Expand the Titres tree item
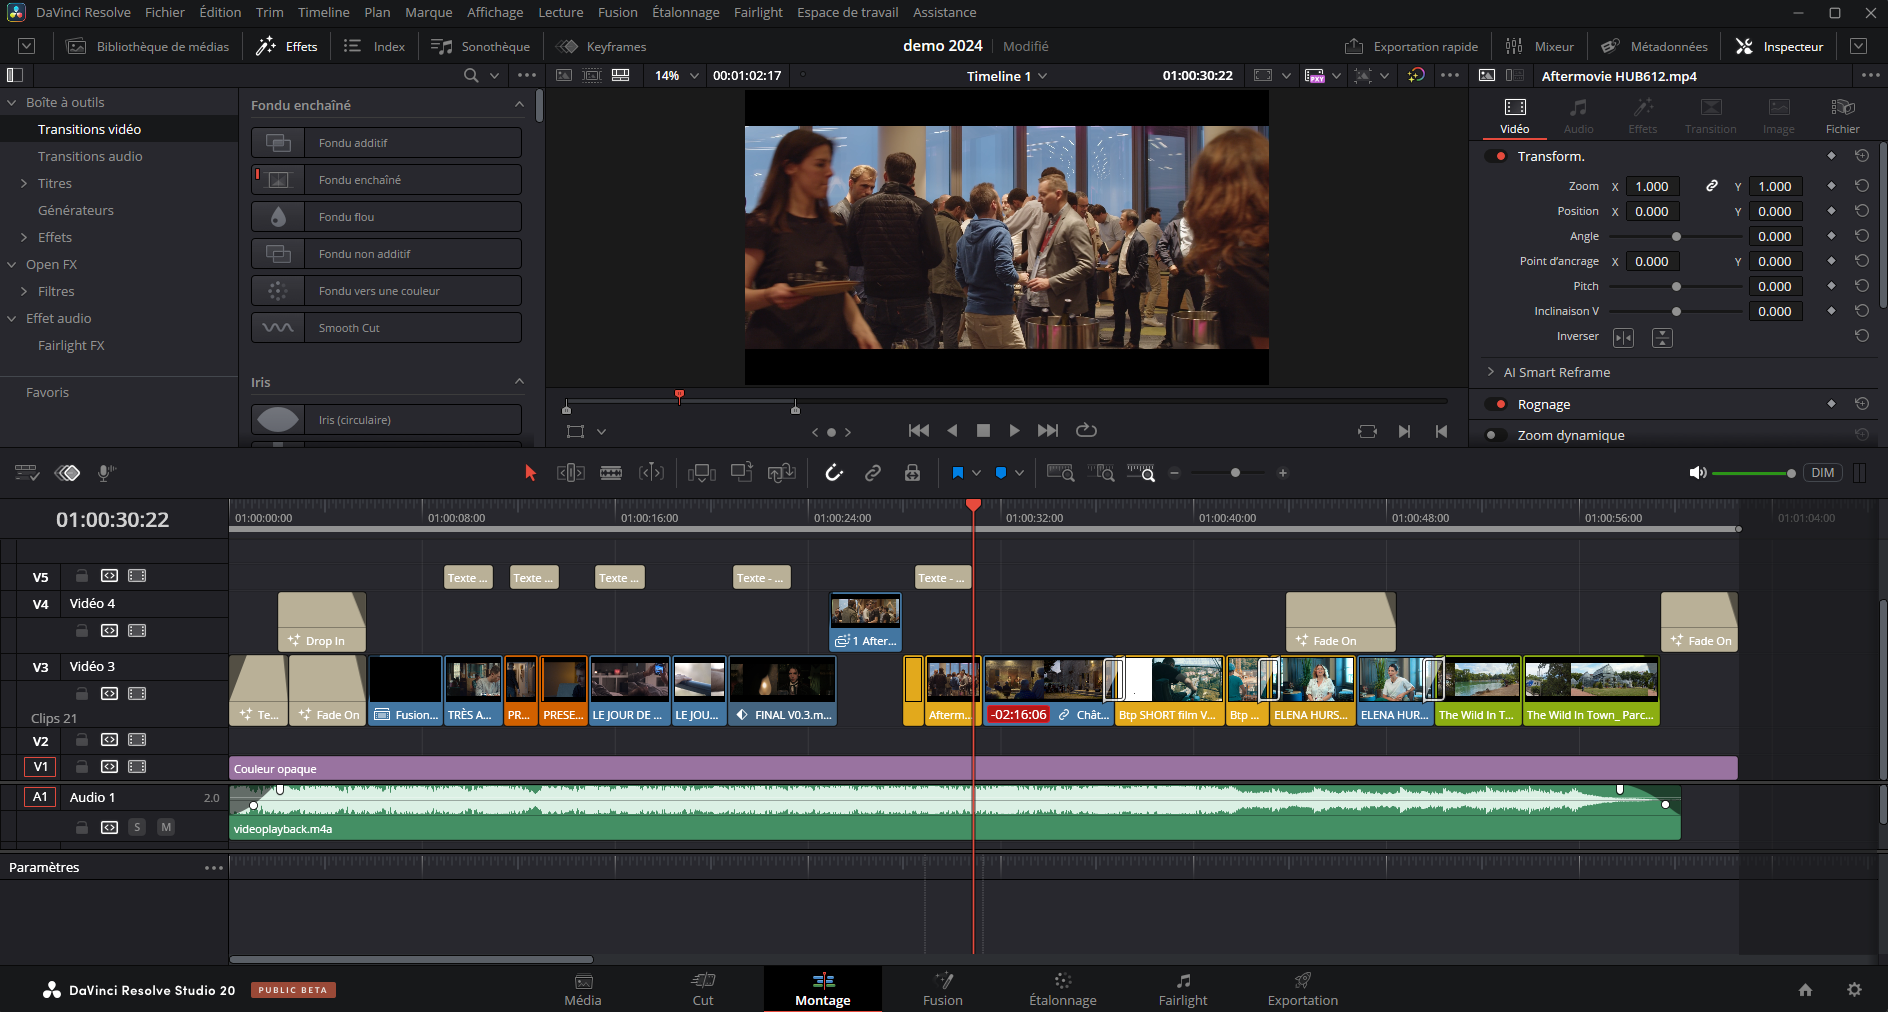 pos(24,183)
